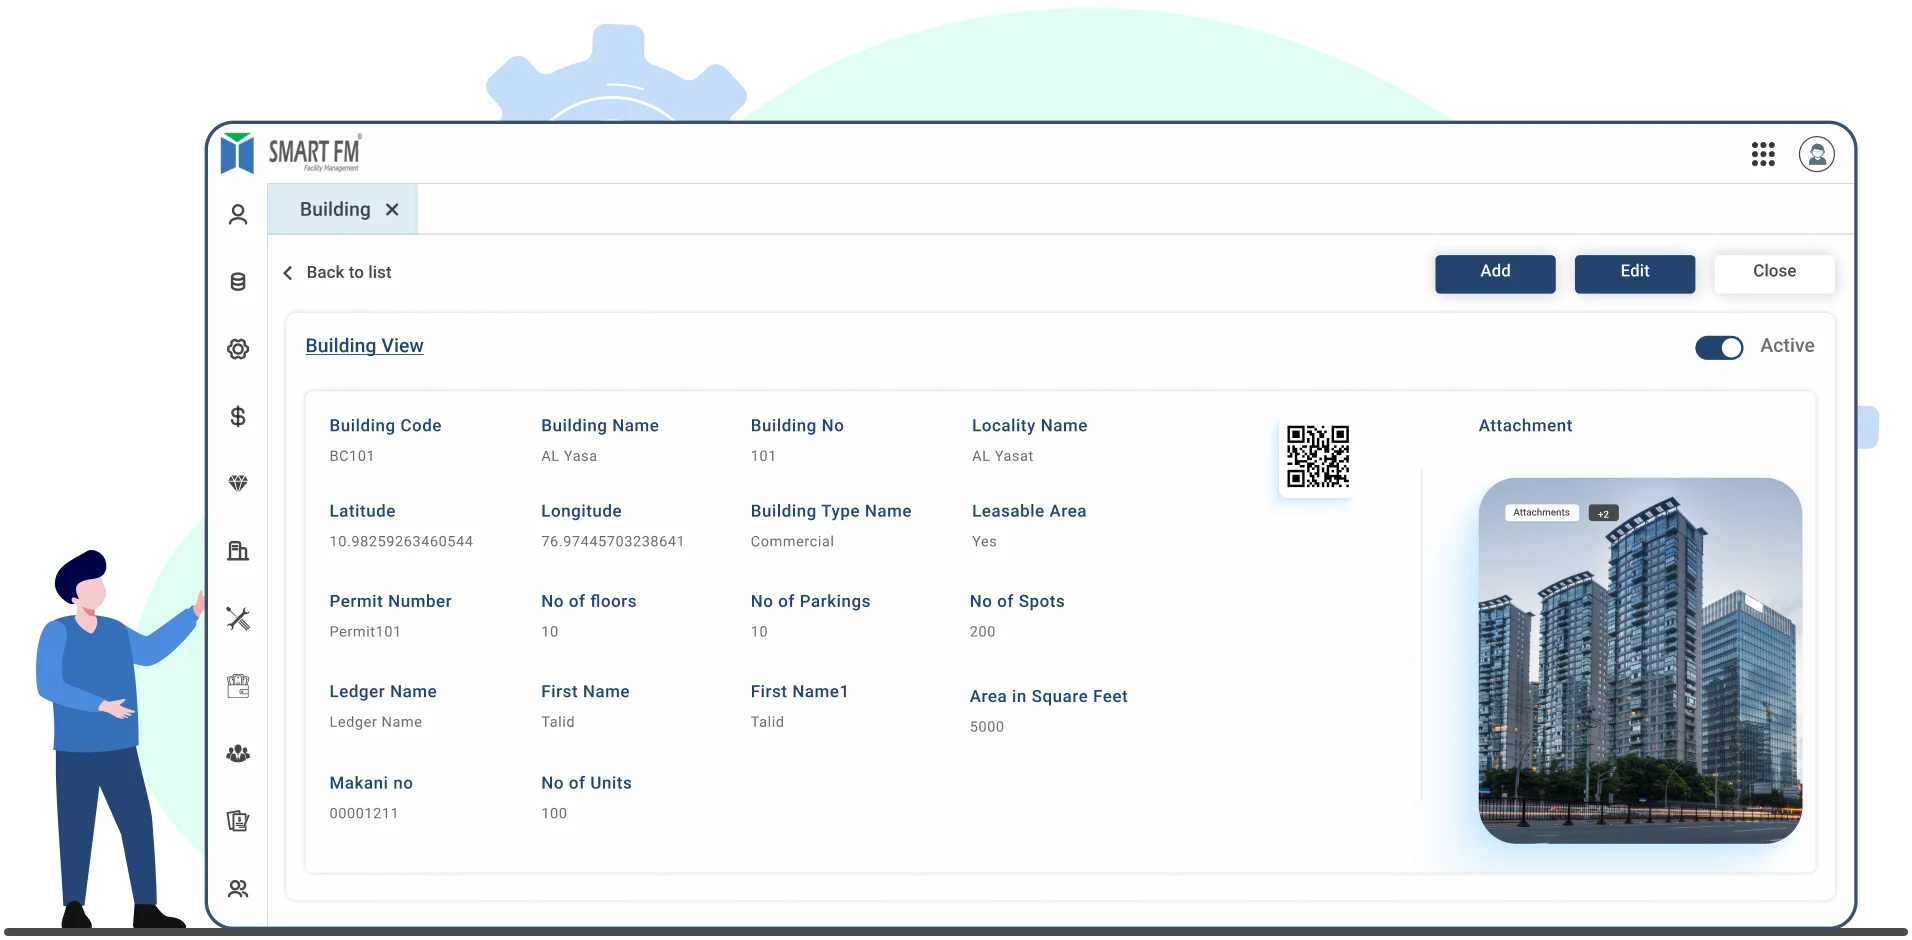Viewport: 1912px width, 940px height.
Task: Click the user profile sidebar icon
Action: tap(238, 215)
